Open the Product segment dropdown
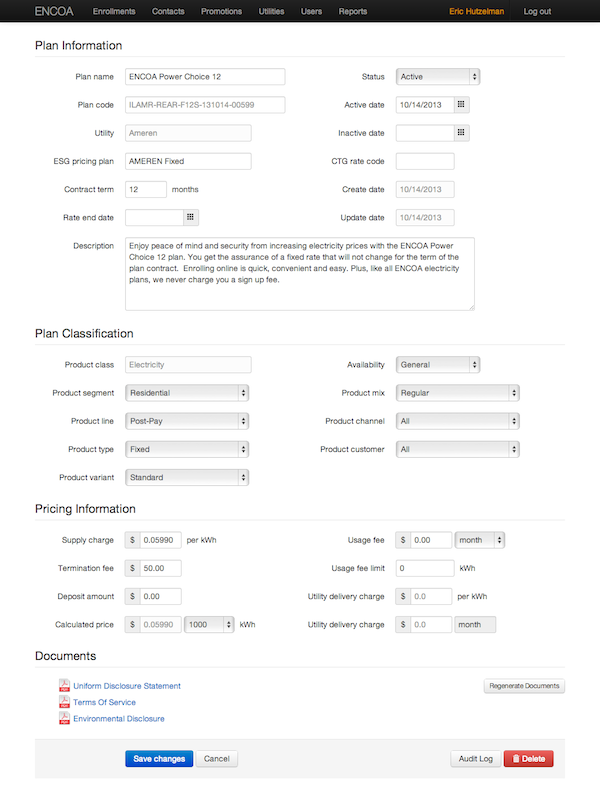Image resolution: width=600 pixels, height=801 pixels. tap(187, 393)
